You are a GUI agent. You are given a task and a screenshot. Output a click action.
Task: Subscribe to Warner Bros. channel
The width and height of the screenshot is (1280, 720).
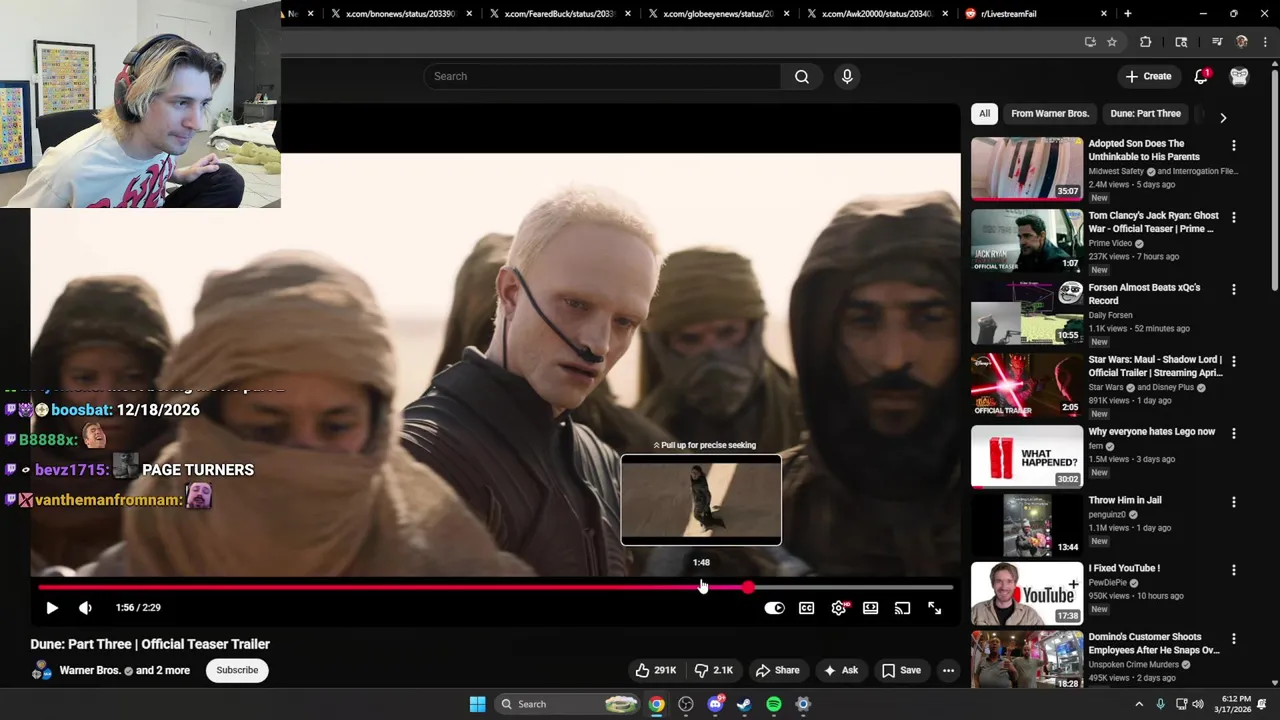pos(237,670)
